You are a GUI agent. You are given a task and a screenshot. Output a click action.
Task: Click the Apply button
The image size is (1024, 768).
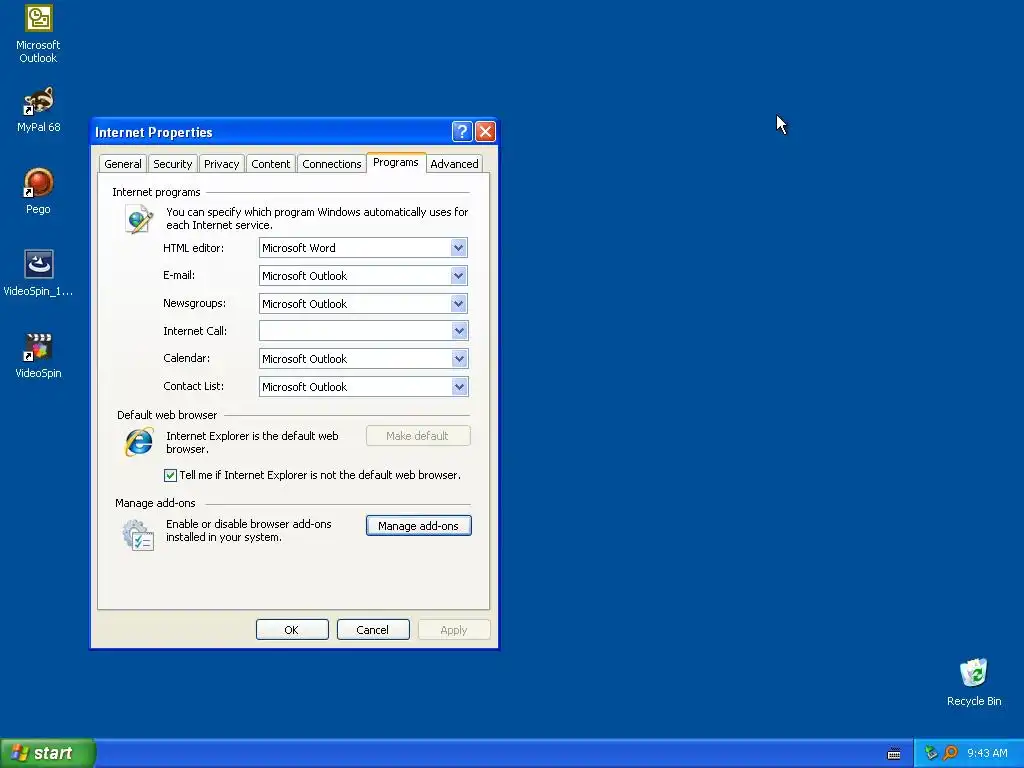454,630
